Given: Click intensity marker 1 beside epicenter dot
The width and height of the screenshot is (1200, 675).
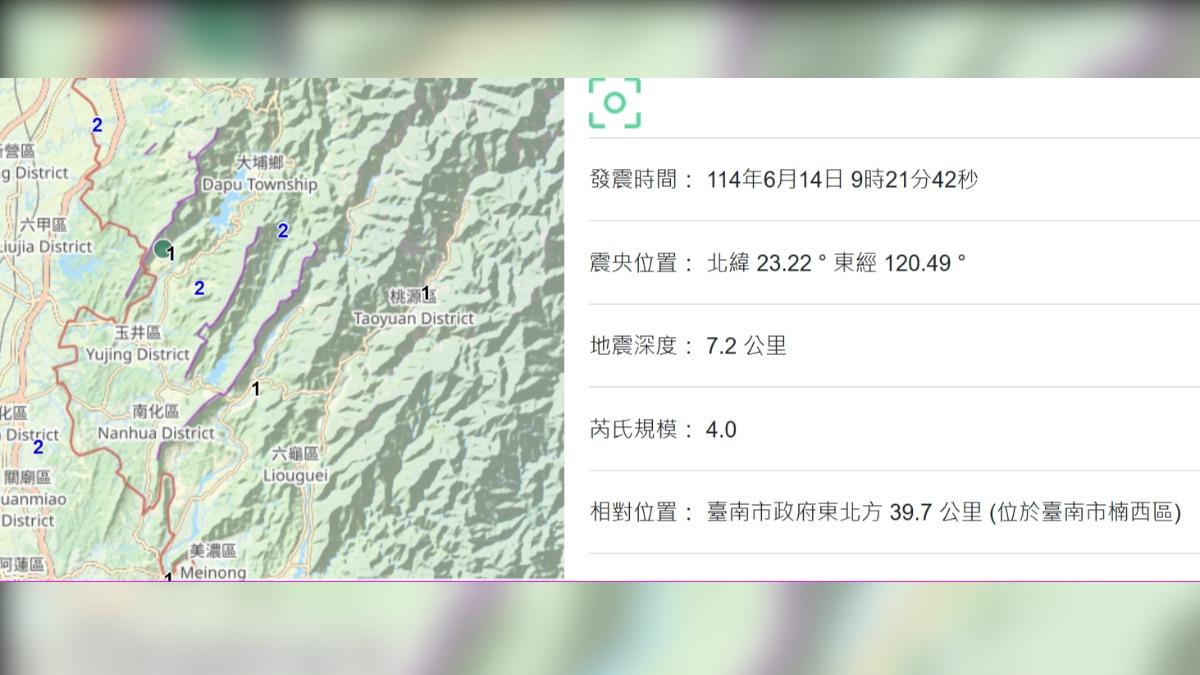Looking at the screenshot, I should [x=172, y=253].
